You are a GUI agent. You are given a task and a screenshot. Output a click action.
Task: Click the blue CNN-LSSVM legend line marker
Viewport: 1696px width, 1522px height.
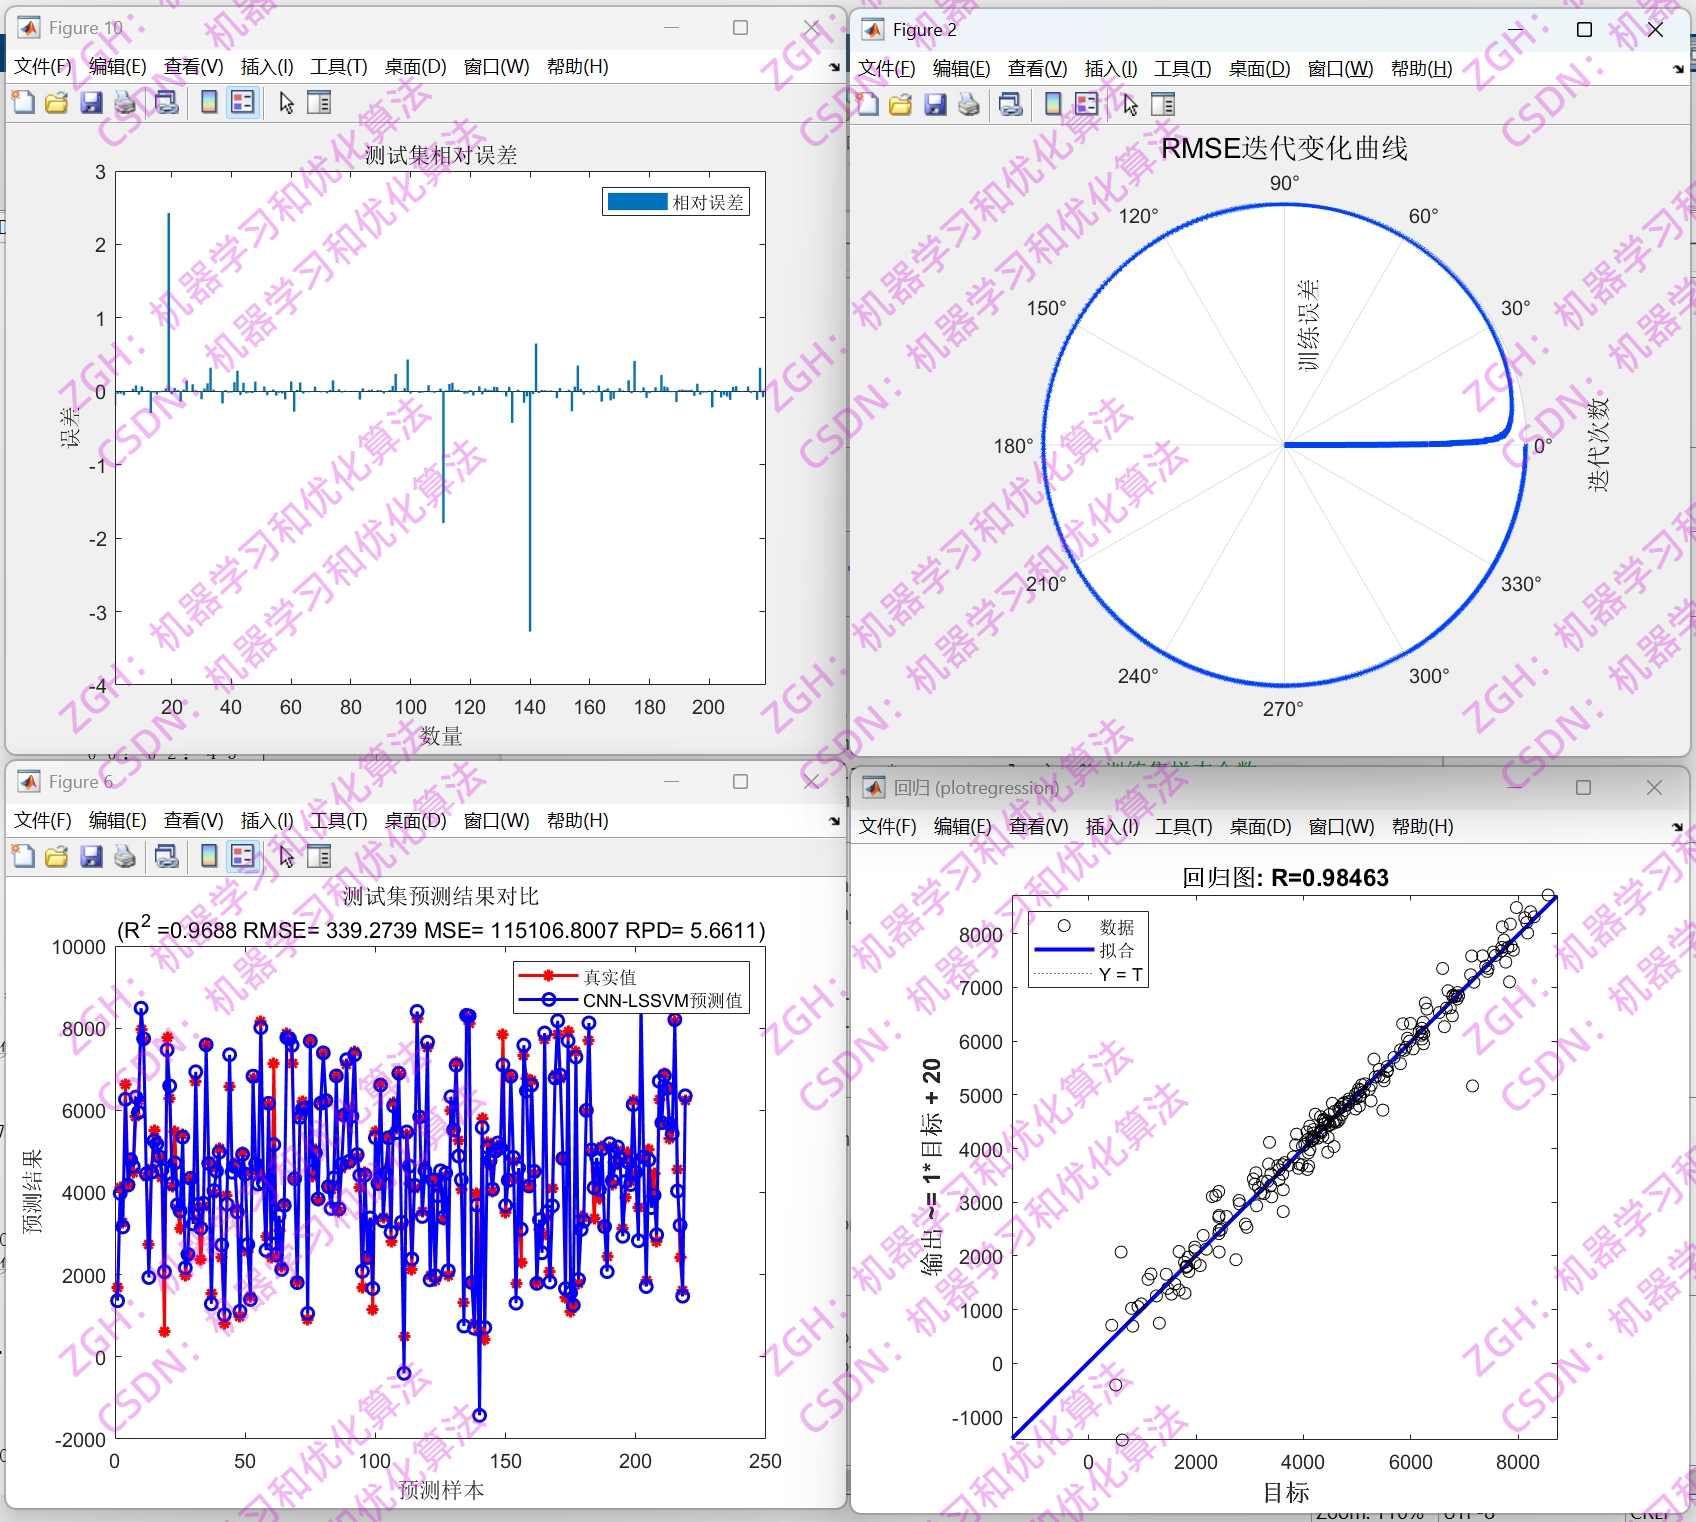(x=548, y=999)
